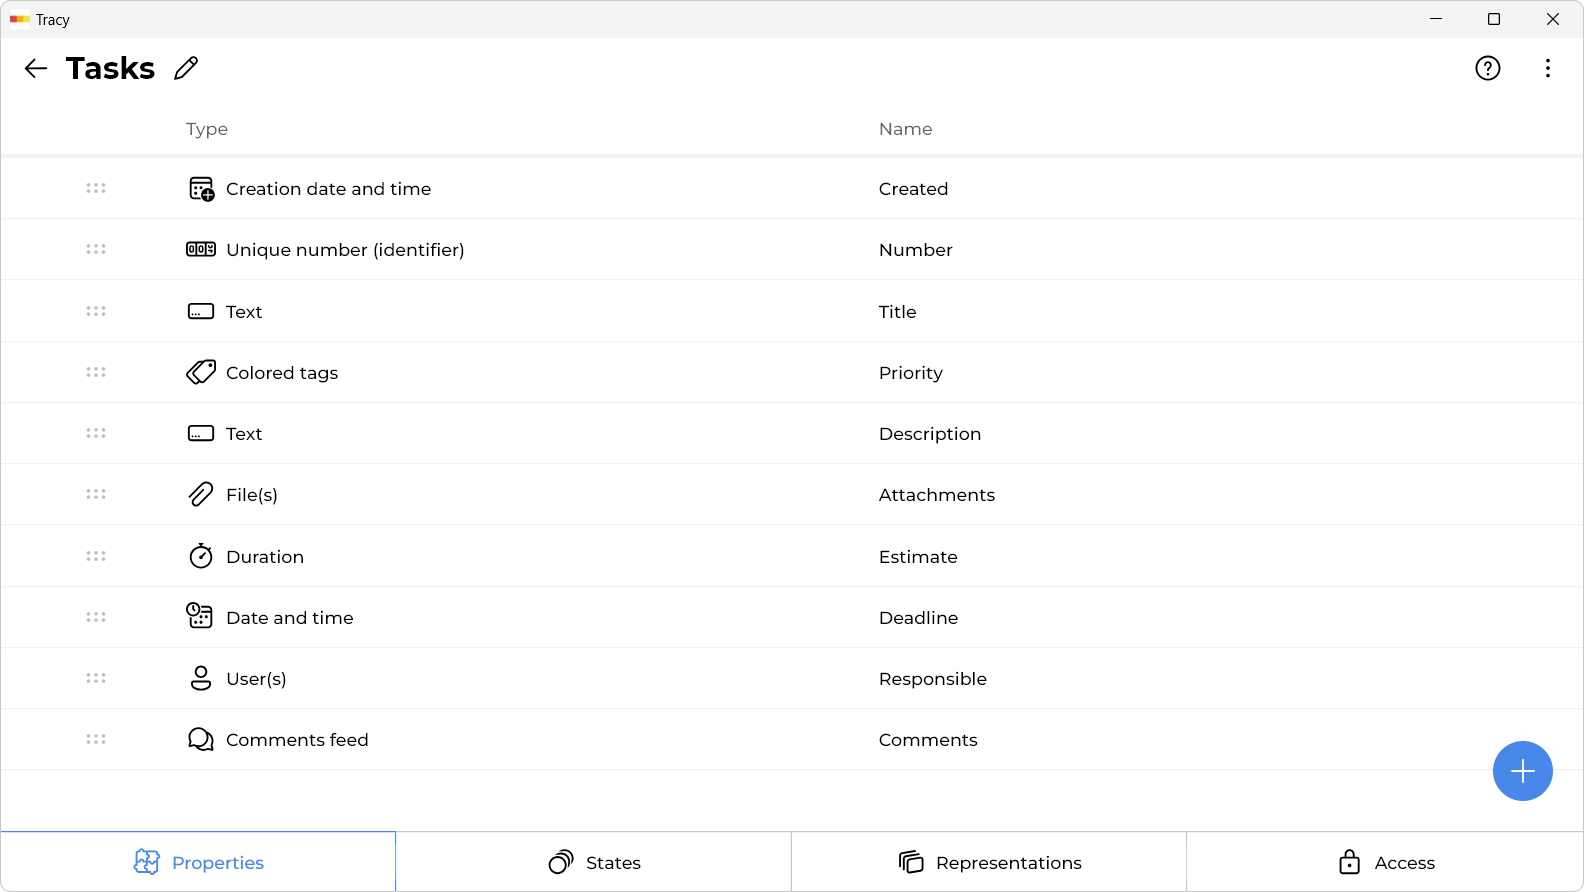Click the Type column header
1584x892 pixels.
[x=207, y=129]
